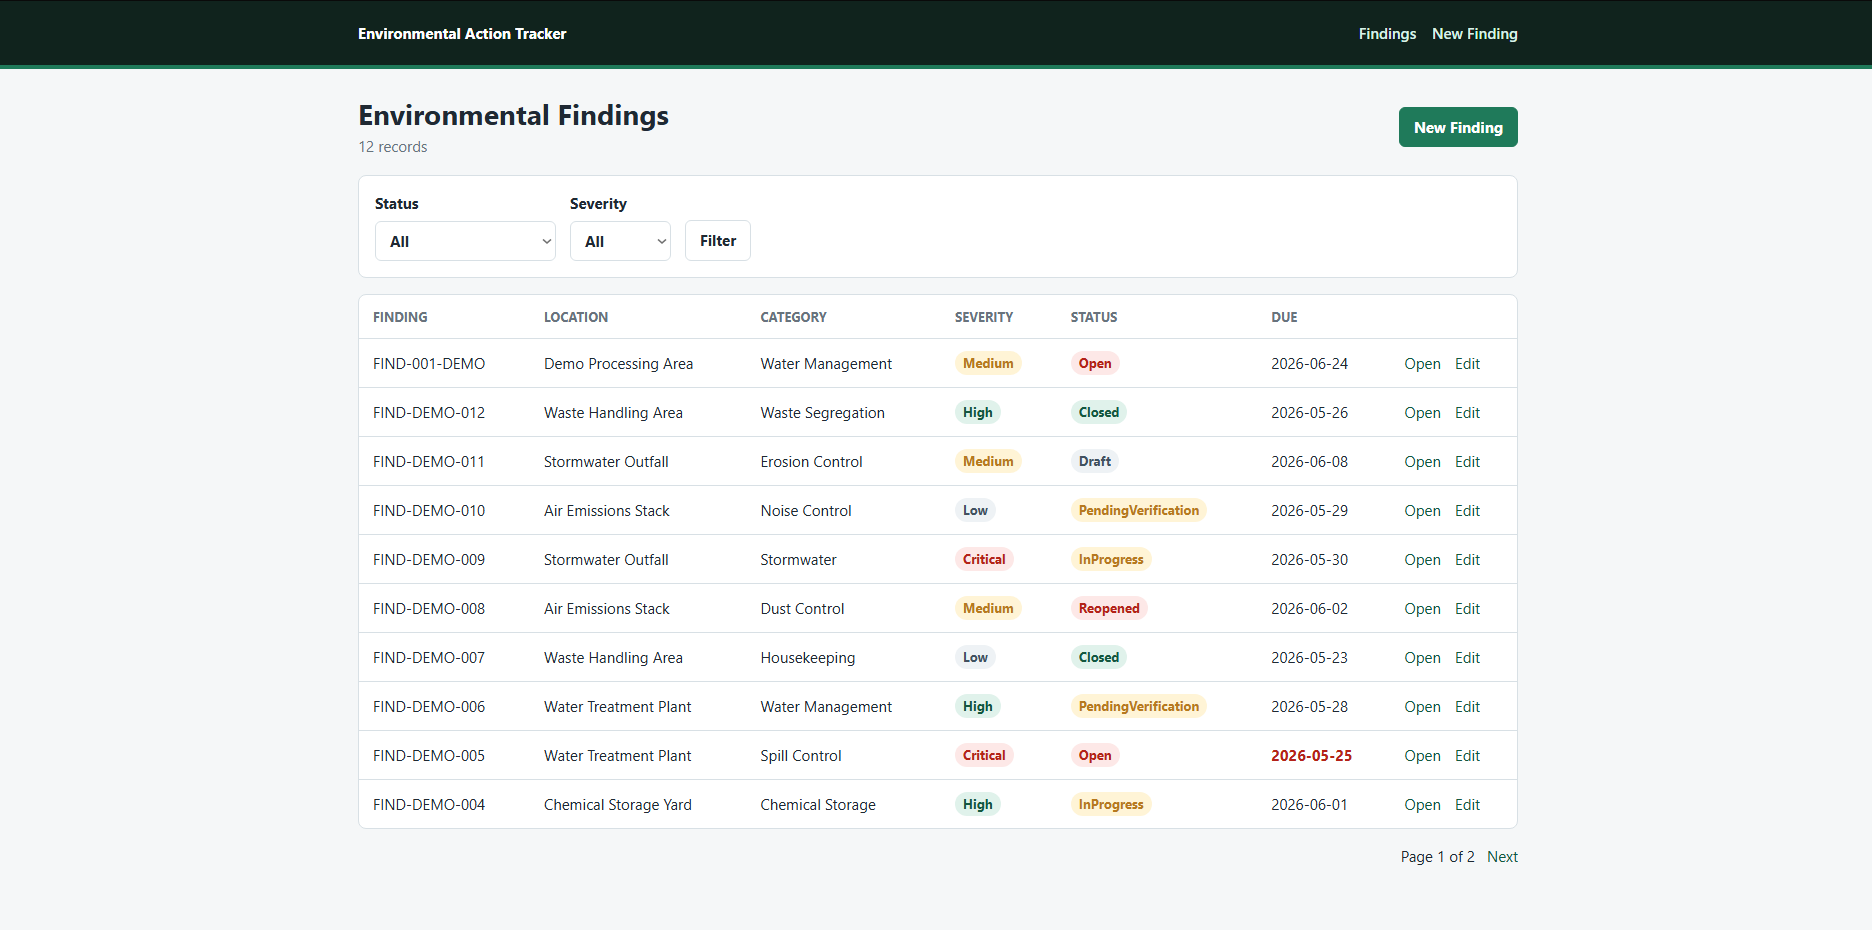Click the High badge in FIND-DEMO-006 row
This screenshot has height=930, width=1872.
[x=978, y=706]
